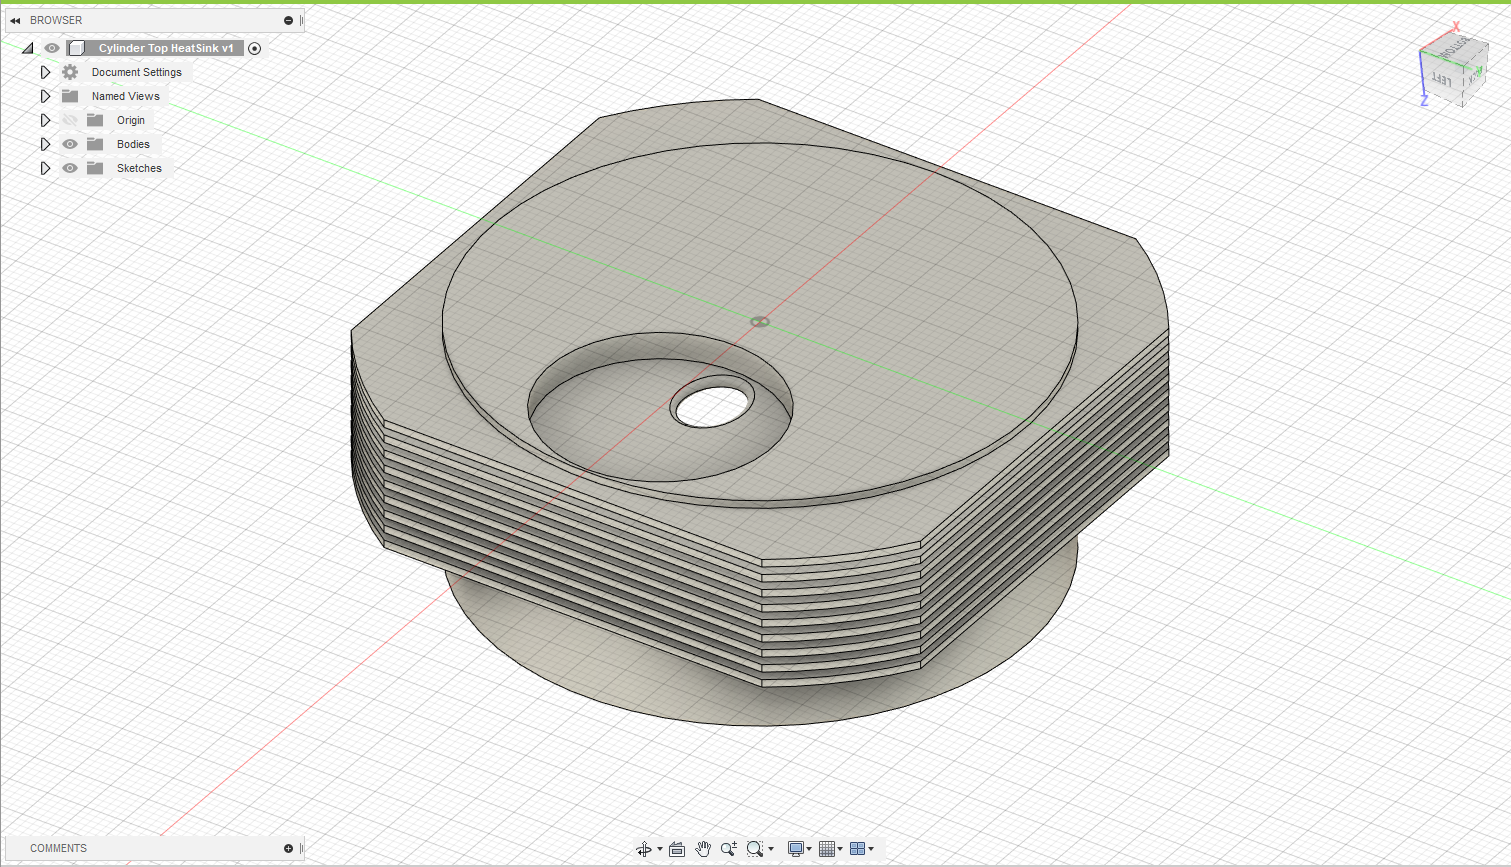Image resolution: width=1511 pixels, height=867 pixels.
Task: Activate the Cylinder Top HeatSink component radio button
Action: [x=254, y=48]
